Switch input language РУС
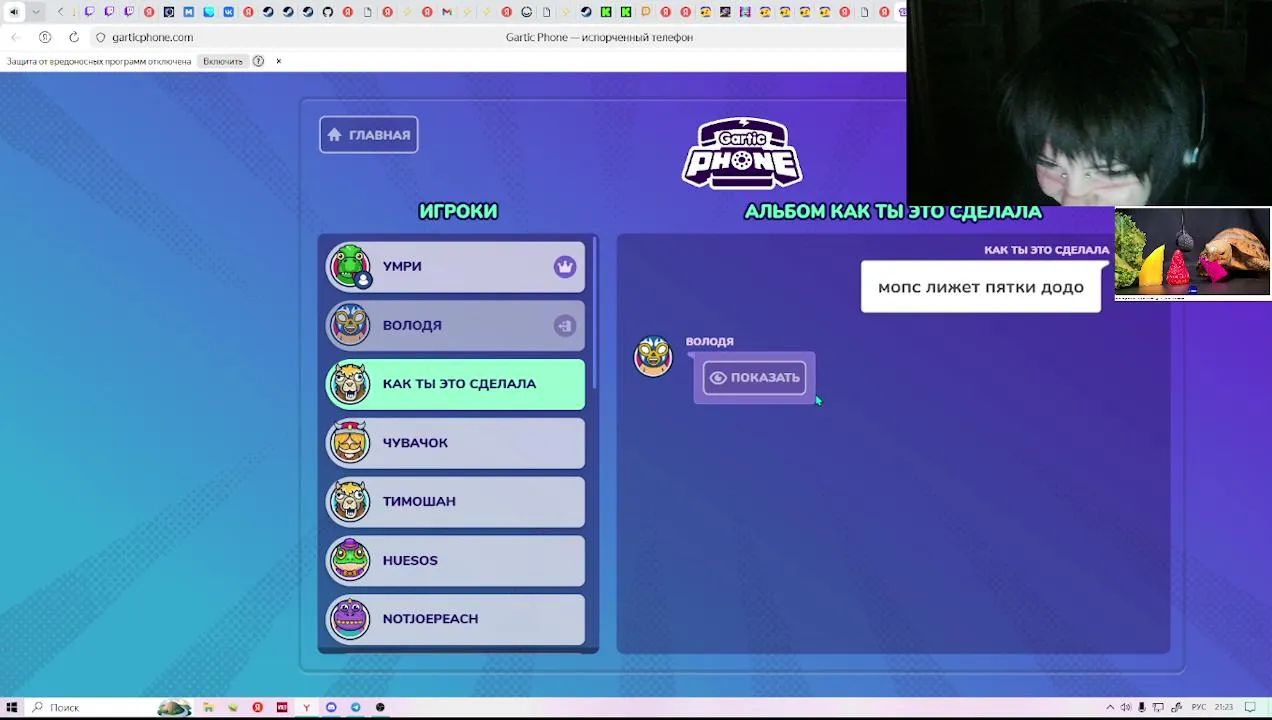This screenshot has width=1272, height=720. click(1199, 708)
